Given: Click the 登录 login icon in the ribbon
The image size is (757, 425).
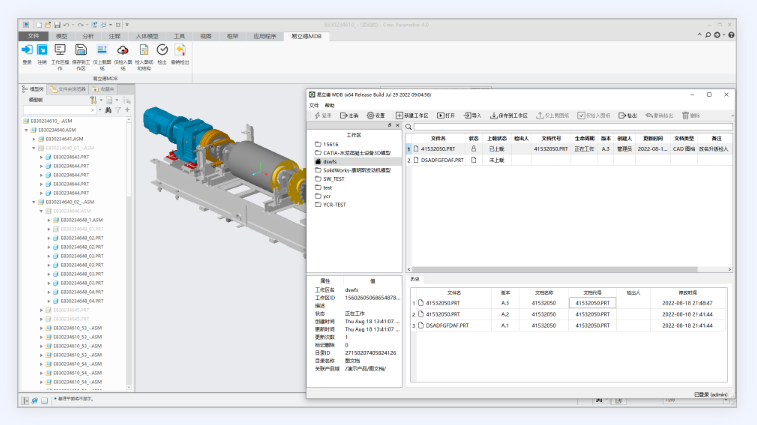Looking at the screenshot, I should [x=27, y=50].
